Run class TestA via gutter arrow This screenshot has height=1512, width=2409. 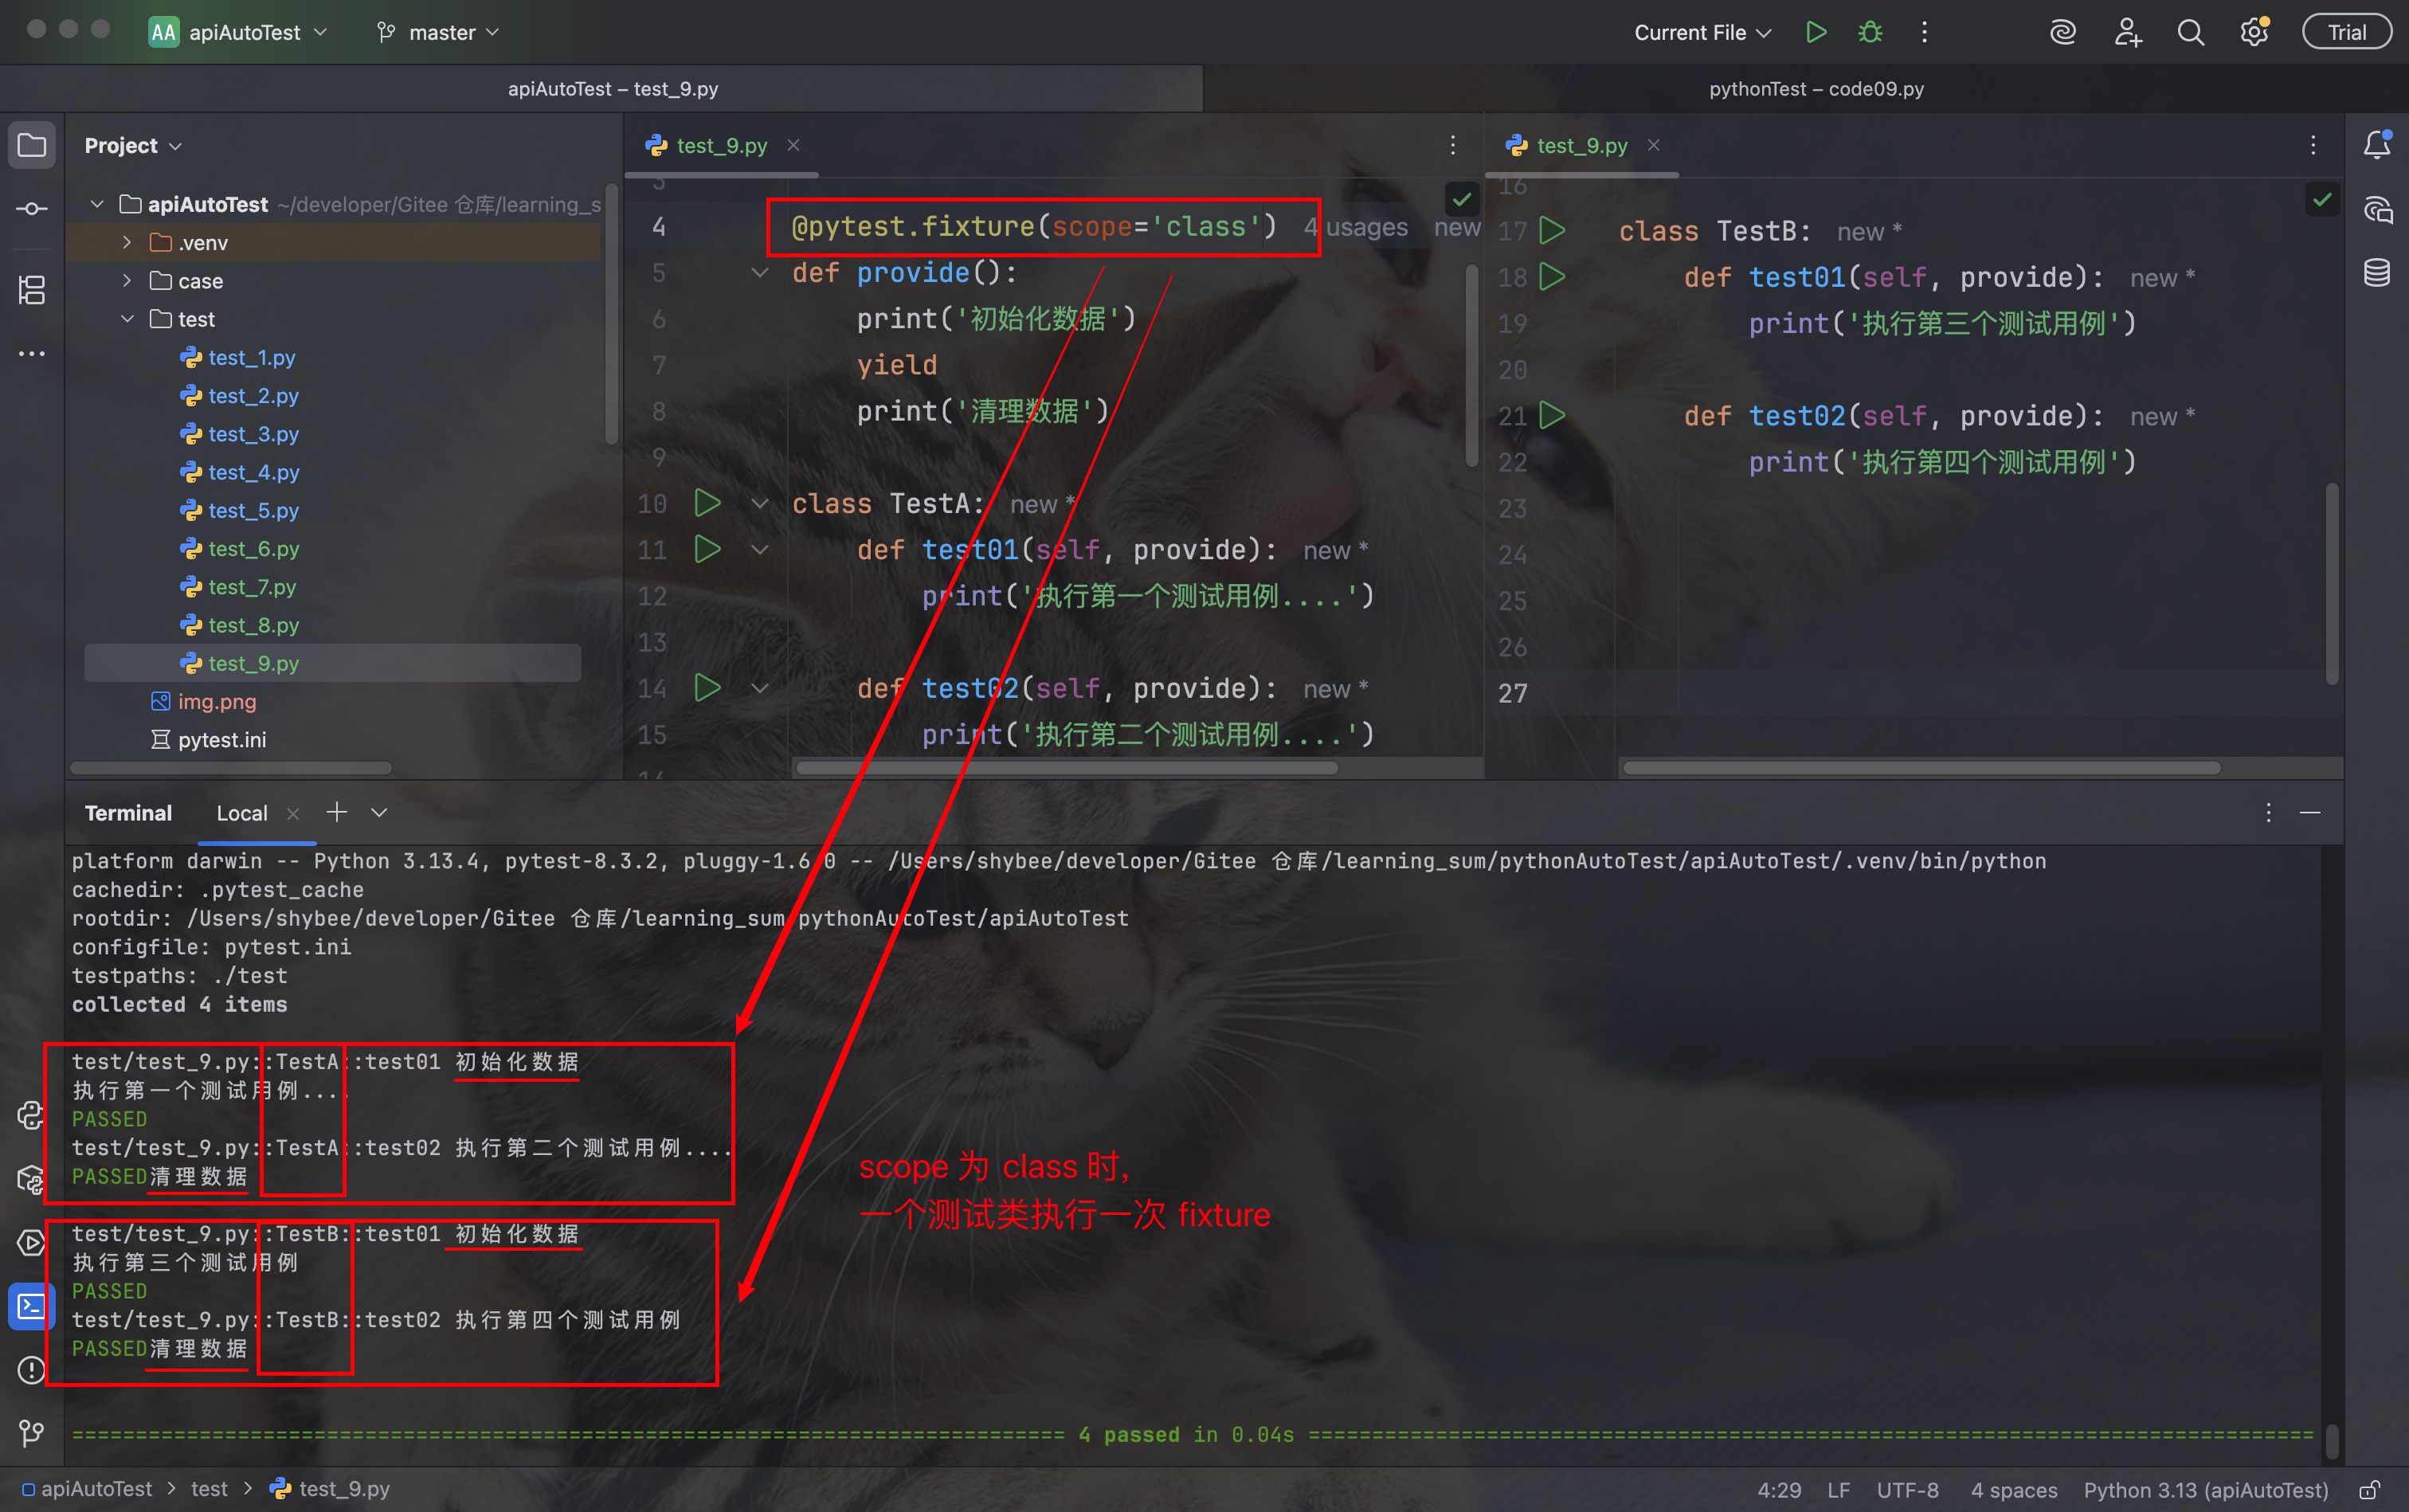[707, 503]
